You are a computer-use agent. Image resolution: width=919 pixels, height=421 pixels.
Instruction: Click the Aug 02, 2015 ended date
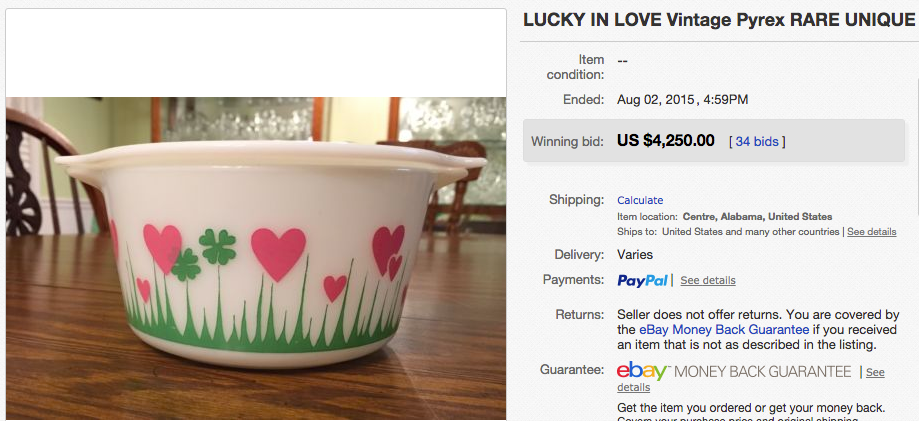(x=682, y=99)
